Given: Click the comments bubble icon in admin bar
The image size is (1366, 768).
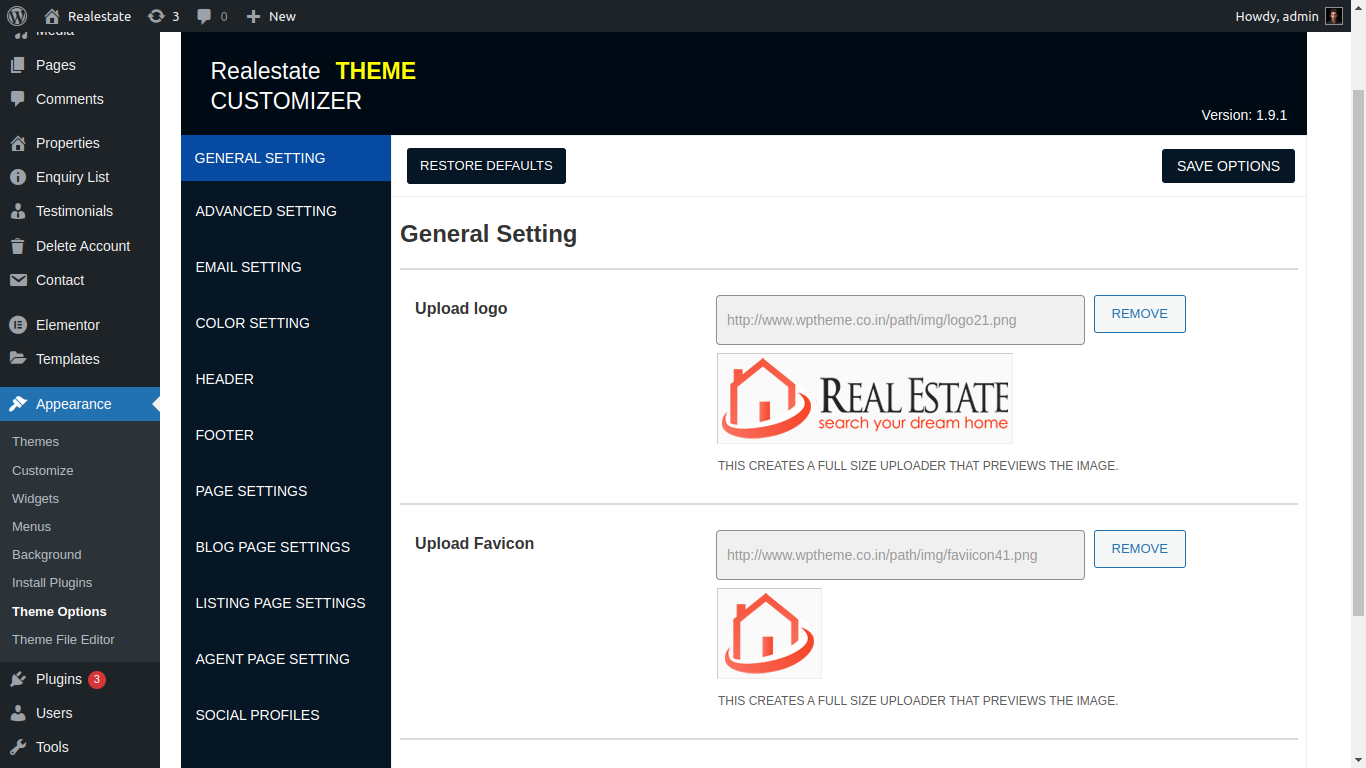Looking at the screenshot, I should (204, 16).
